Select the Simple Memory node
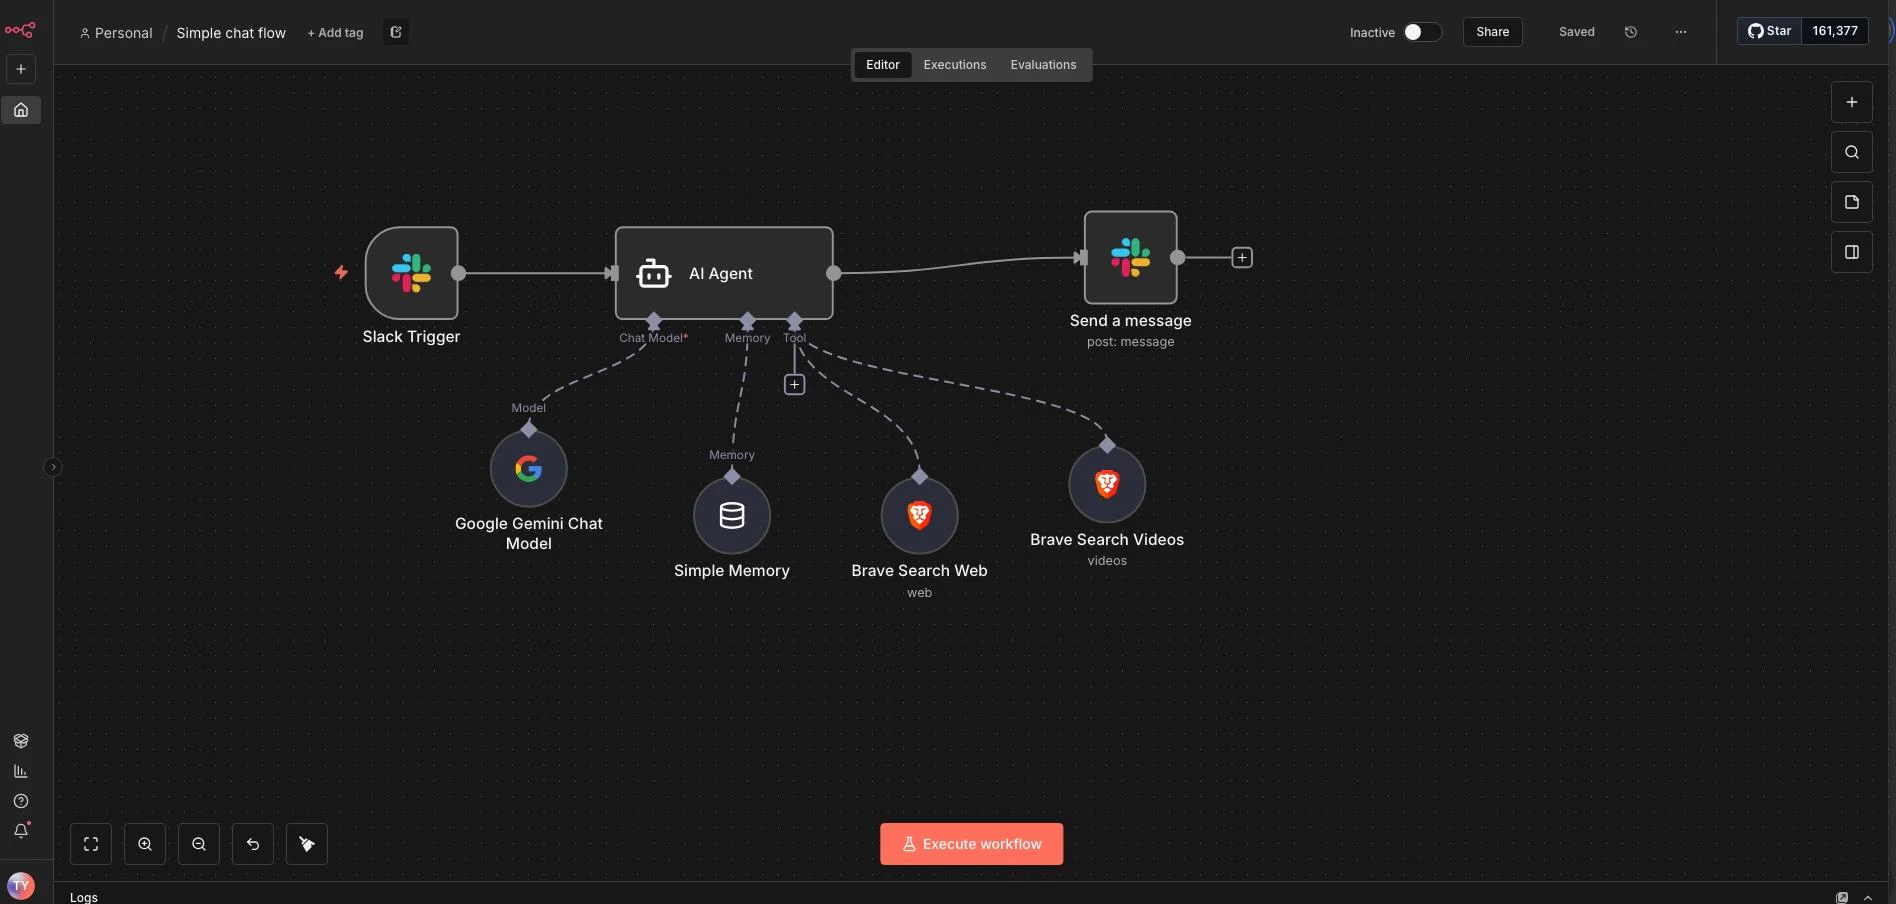This screenshot has height=904, width=1896. [732, 515]
